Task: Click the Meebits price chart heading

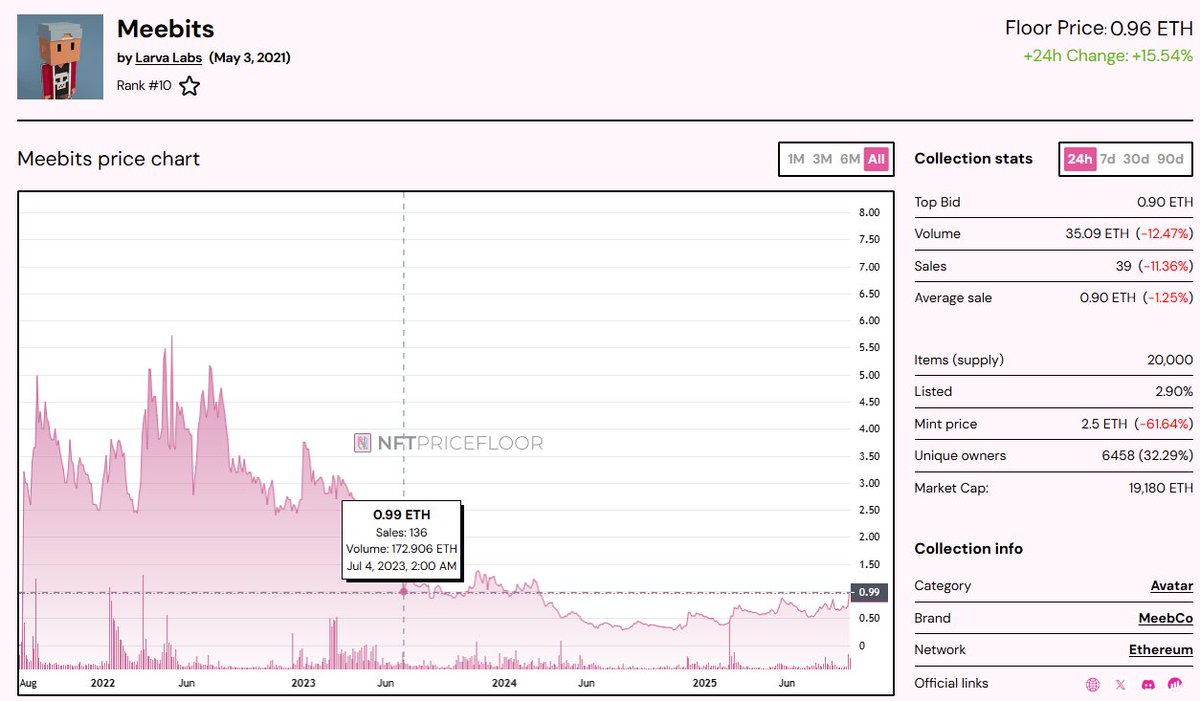Action: pyautogui.click(x=109, y=159)
